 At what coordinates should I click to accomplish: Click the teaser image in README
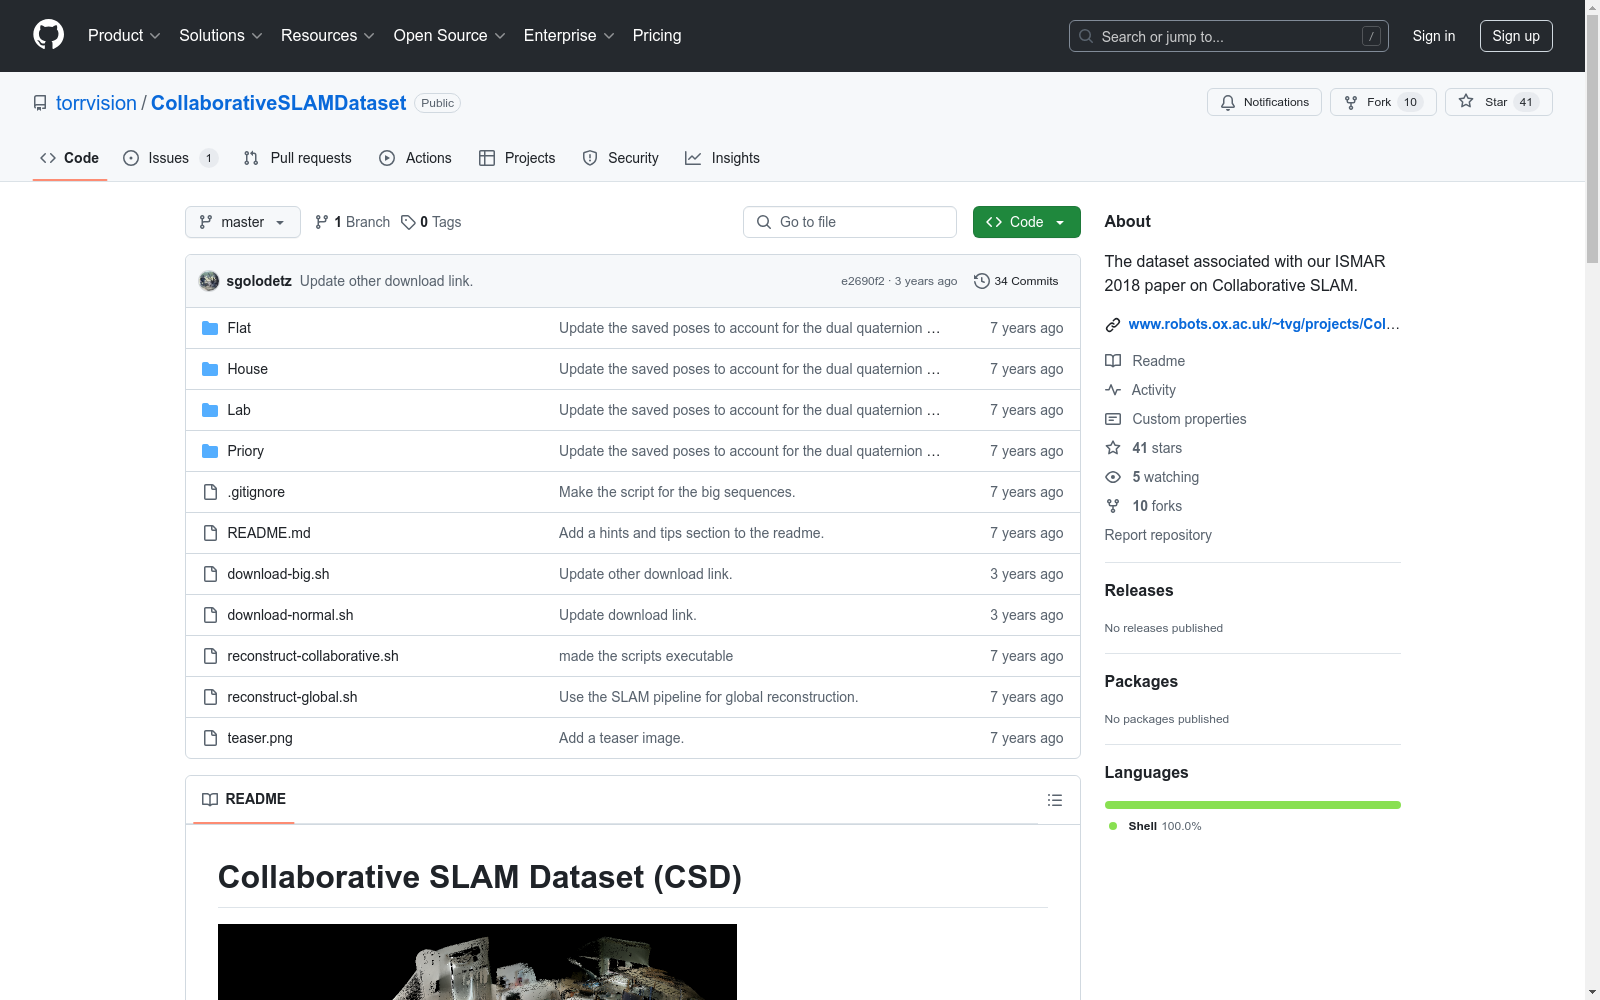pyautogui.click(x=477, y=962)
